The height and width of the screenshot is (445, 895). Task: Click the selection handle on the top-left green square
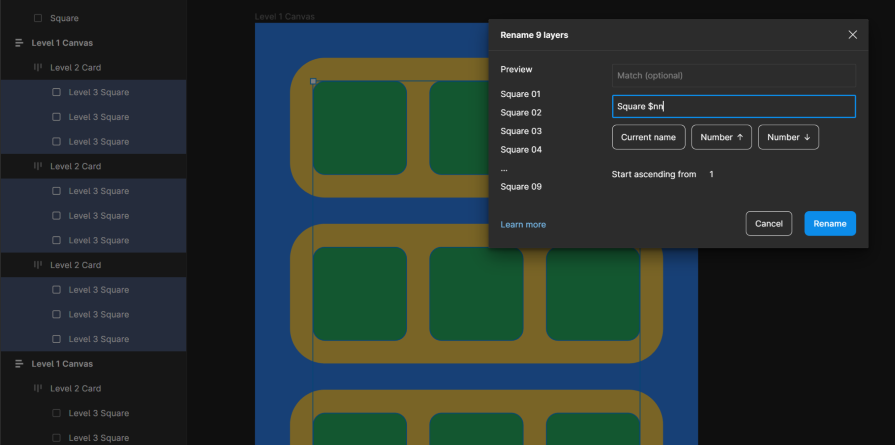click(313, 81)
